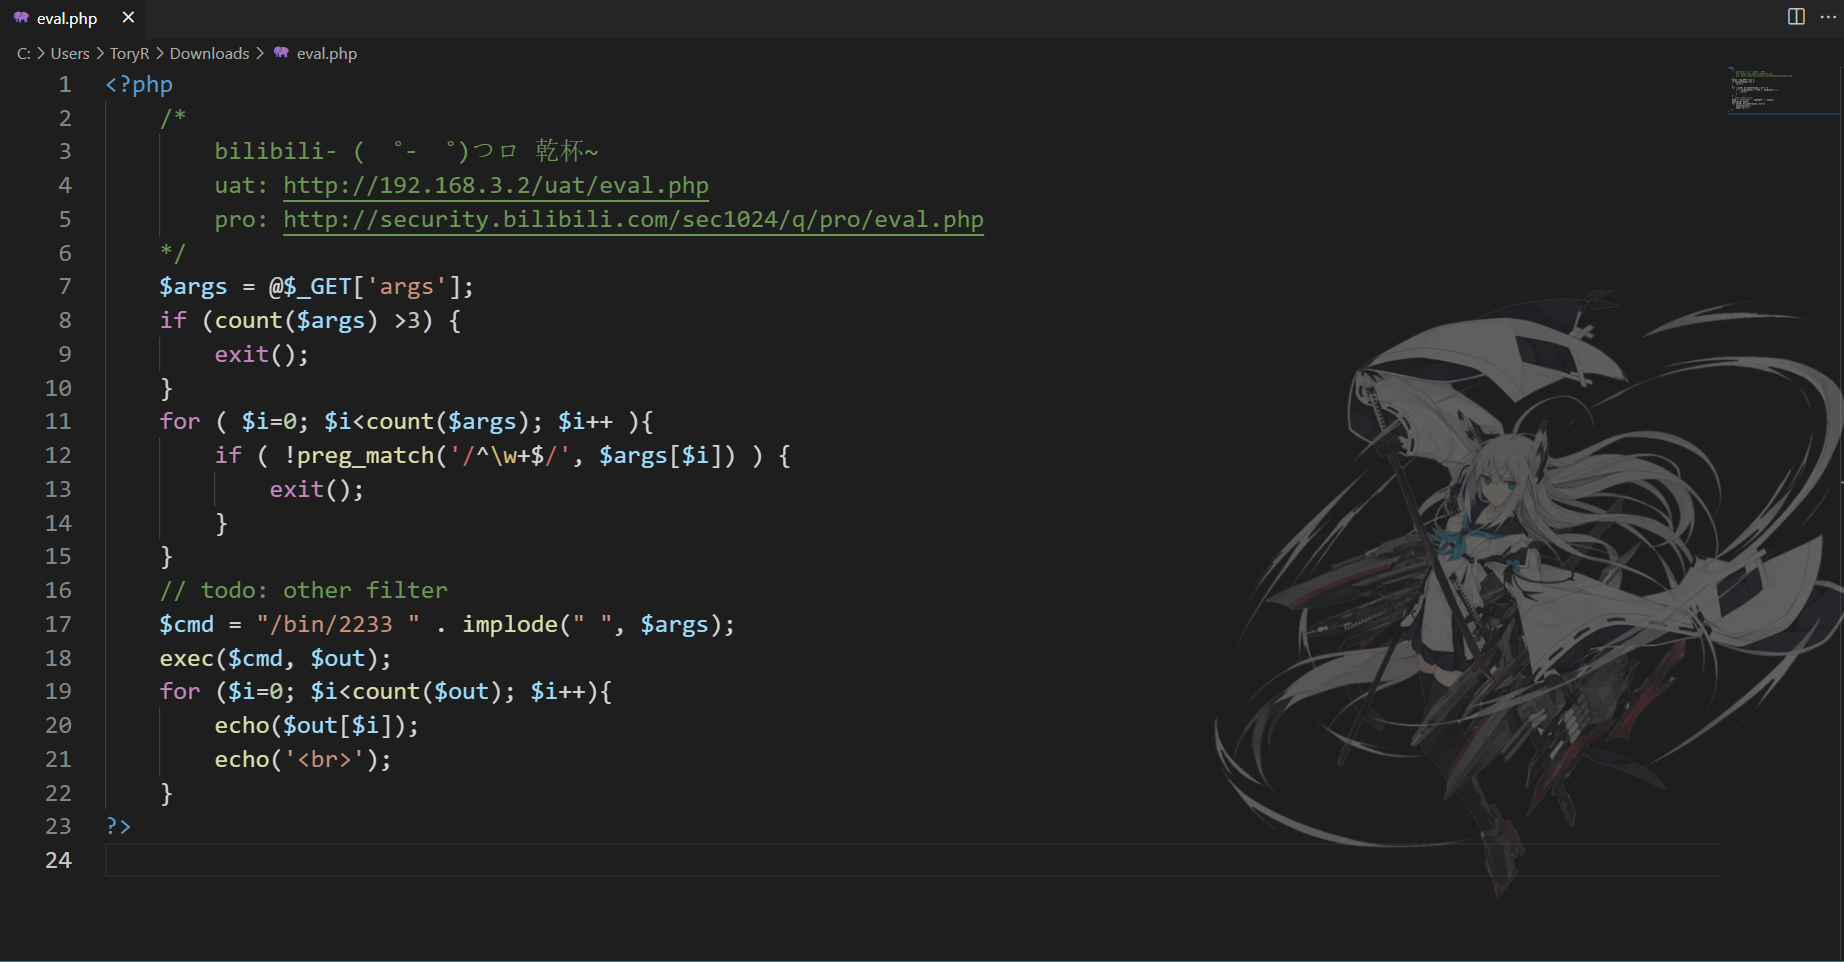The width and height of the screenshot is (1844, 962).
Task: Click the word bilibili- in the comment
Action: click(276, 152)
